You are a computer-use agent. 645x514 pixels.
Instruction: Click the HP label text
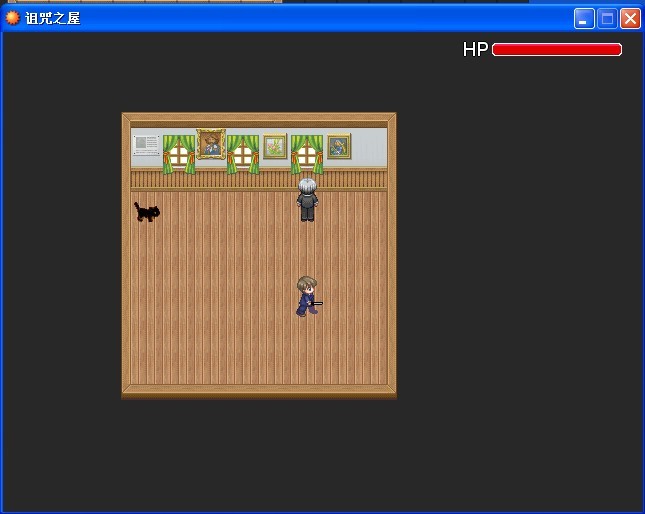coord(476,50)
